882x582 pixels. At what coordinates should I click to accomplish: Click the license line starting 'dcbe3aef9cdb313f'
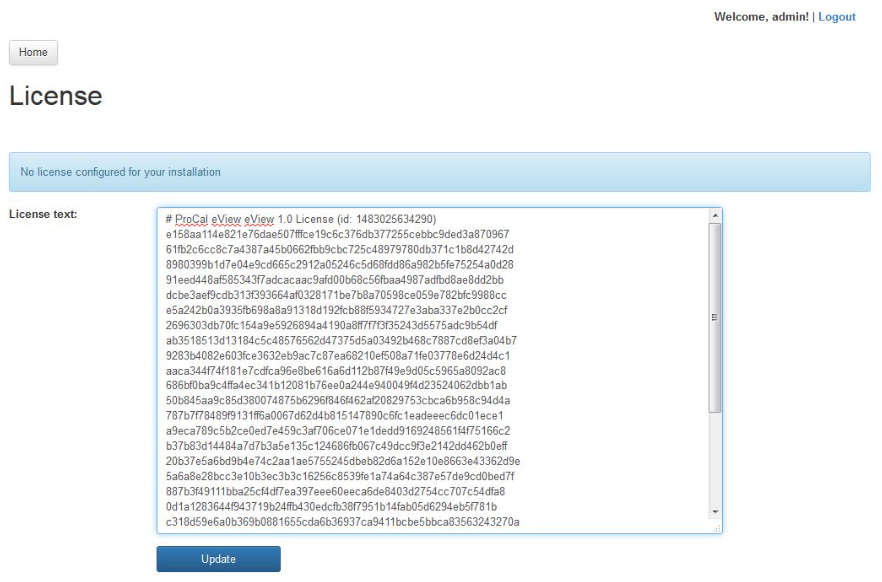[x=336, y=295]
